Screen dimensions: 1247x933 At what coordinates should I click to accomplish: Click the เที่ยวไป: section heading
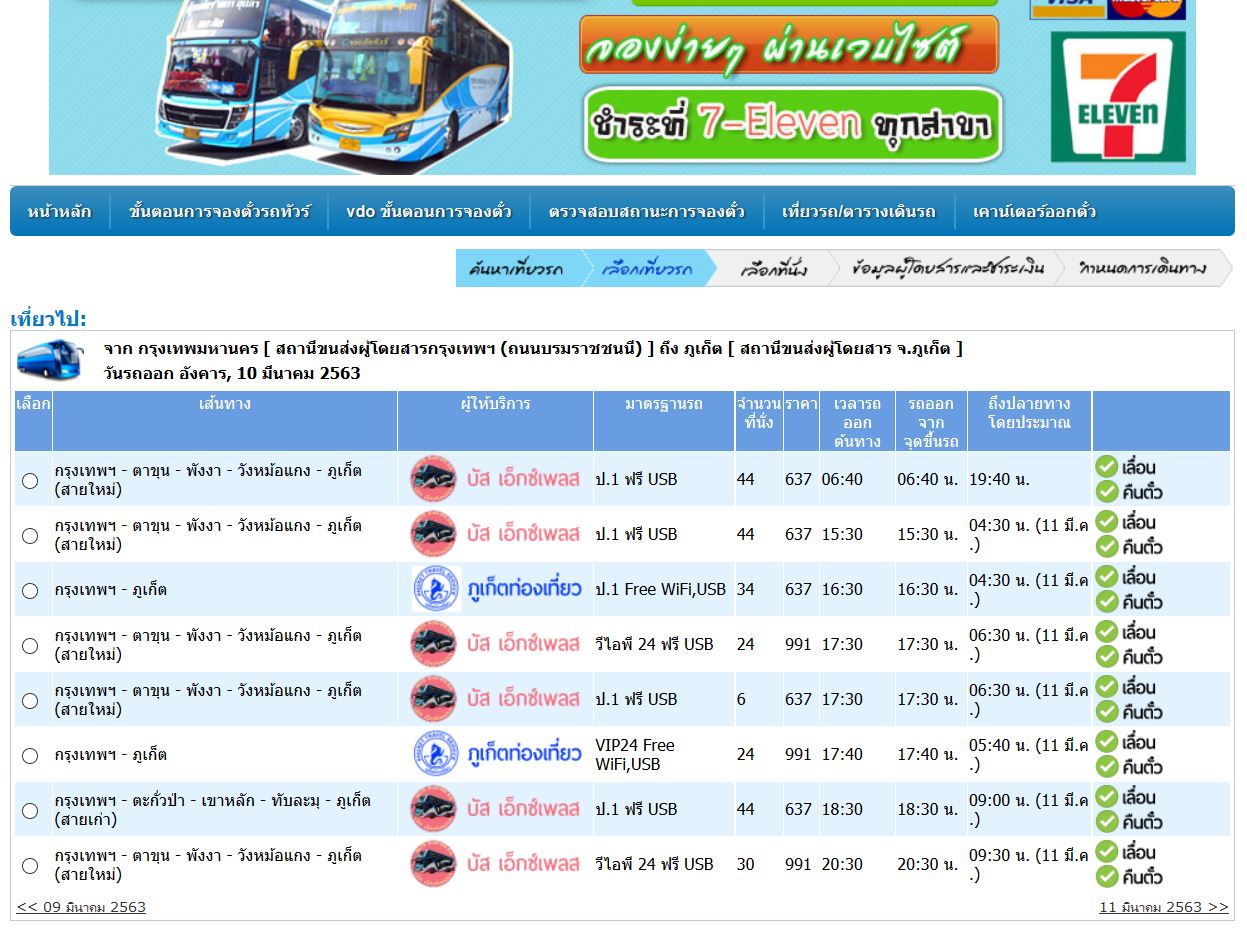pyautogui.click(x=49, y=319)
